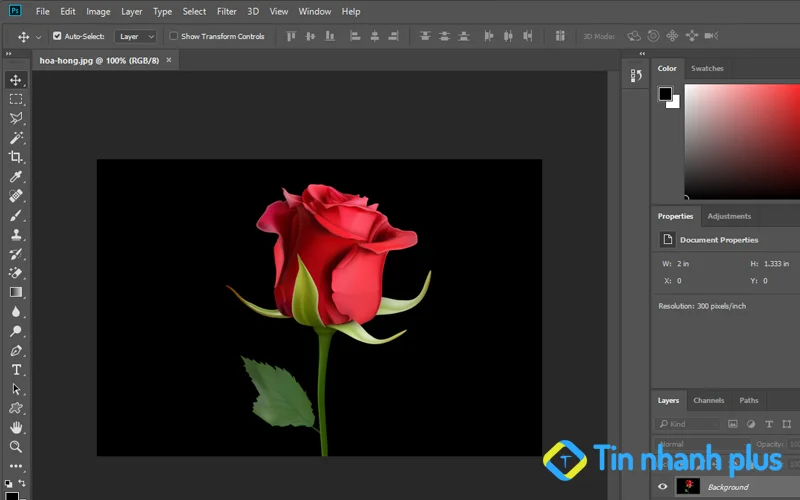Screen dimensions: 800x500
Task: Reset default foreground and background colors
Action: click(9, 483)
